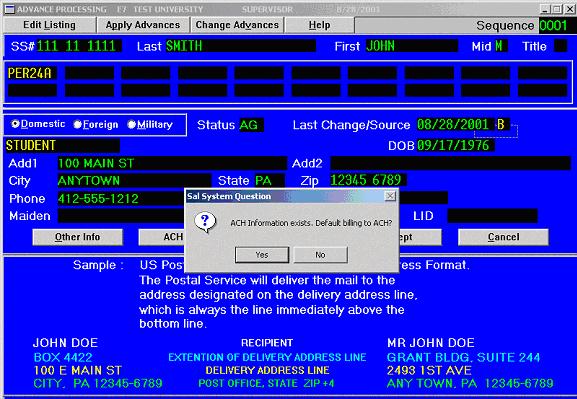Viewport: 577px width, 399px height.
Task: Close the Sal System Question dialog
Action: (x=390, y=196)
